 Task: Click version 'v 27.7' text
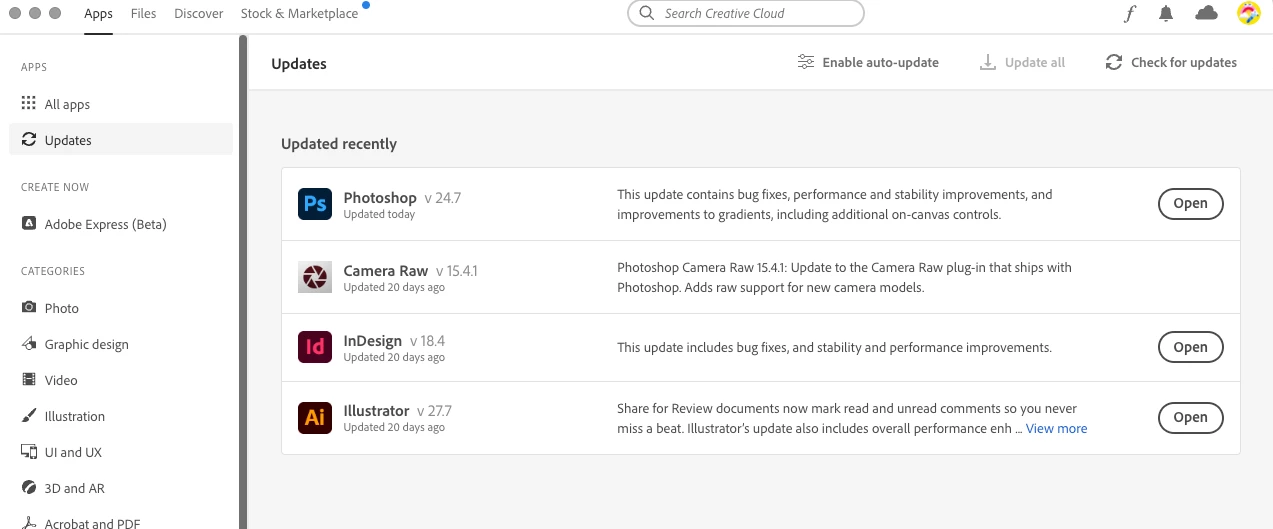435,411
